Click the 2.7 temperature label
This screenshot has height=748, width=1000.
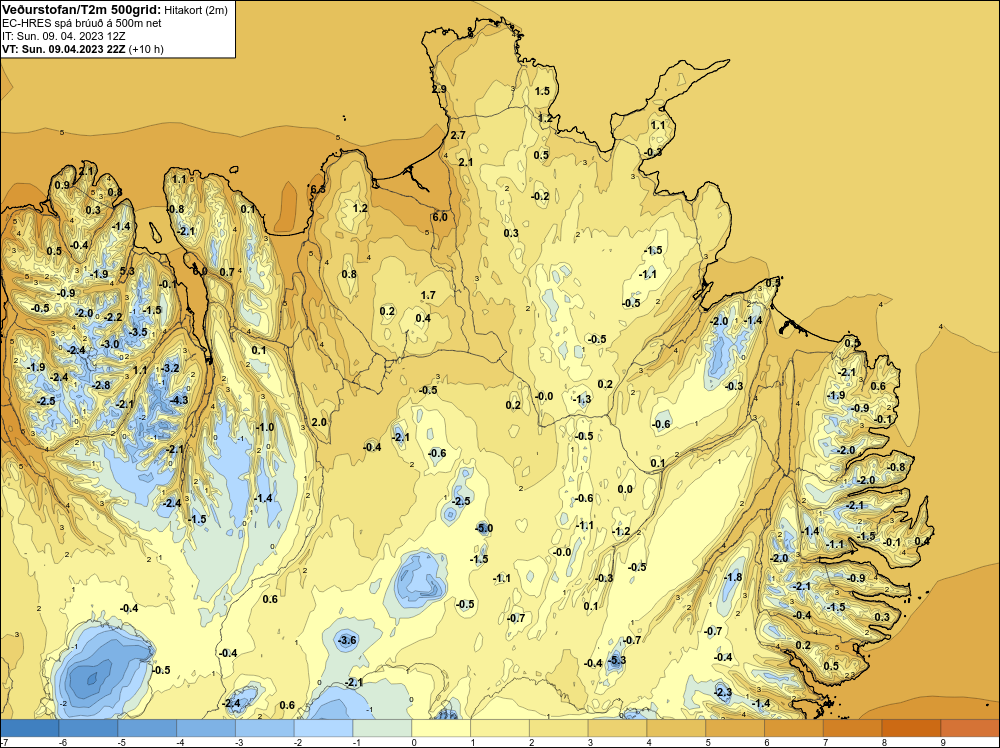coord(458,135)
